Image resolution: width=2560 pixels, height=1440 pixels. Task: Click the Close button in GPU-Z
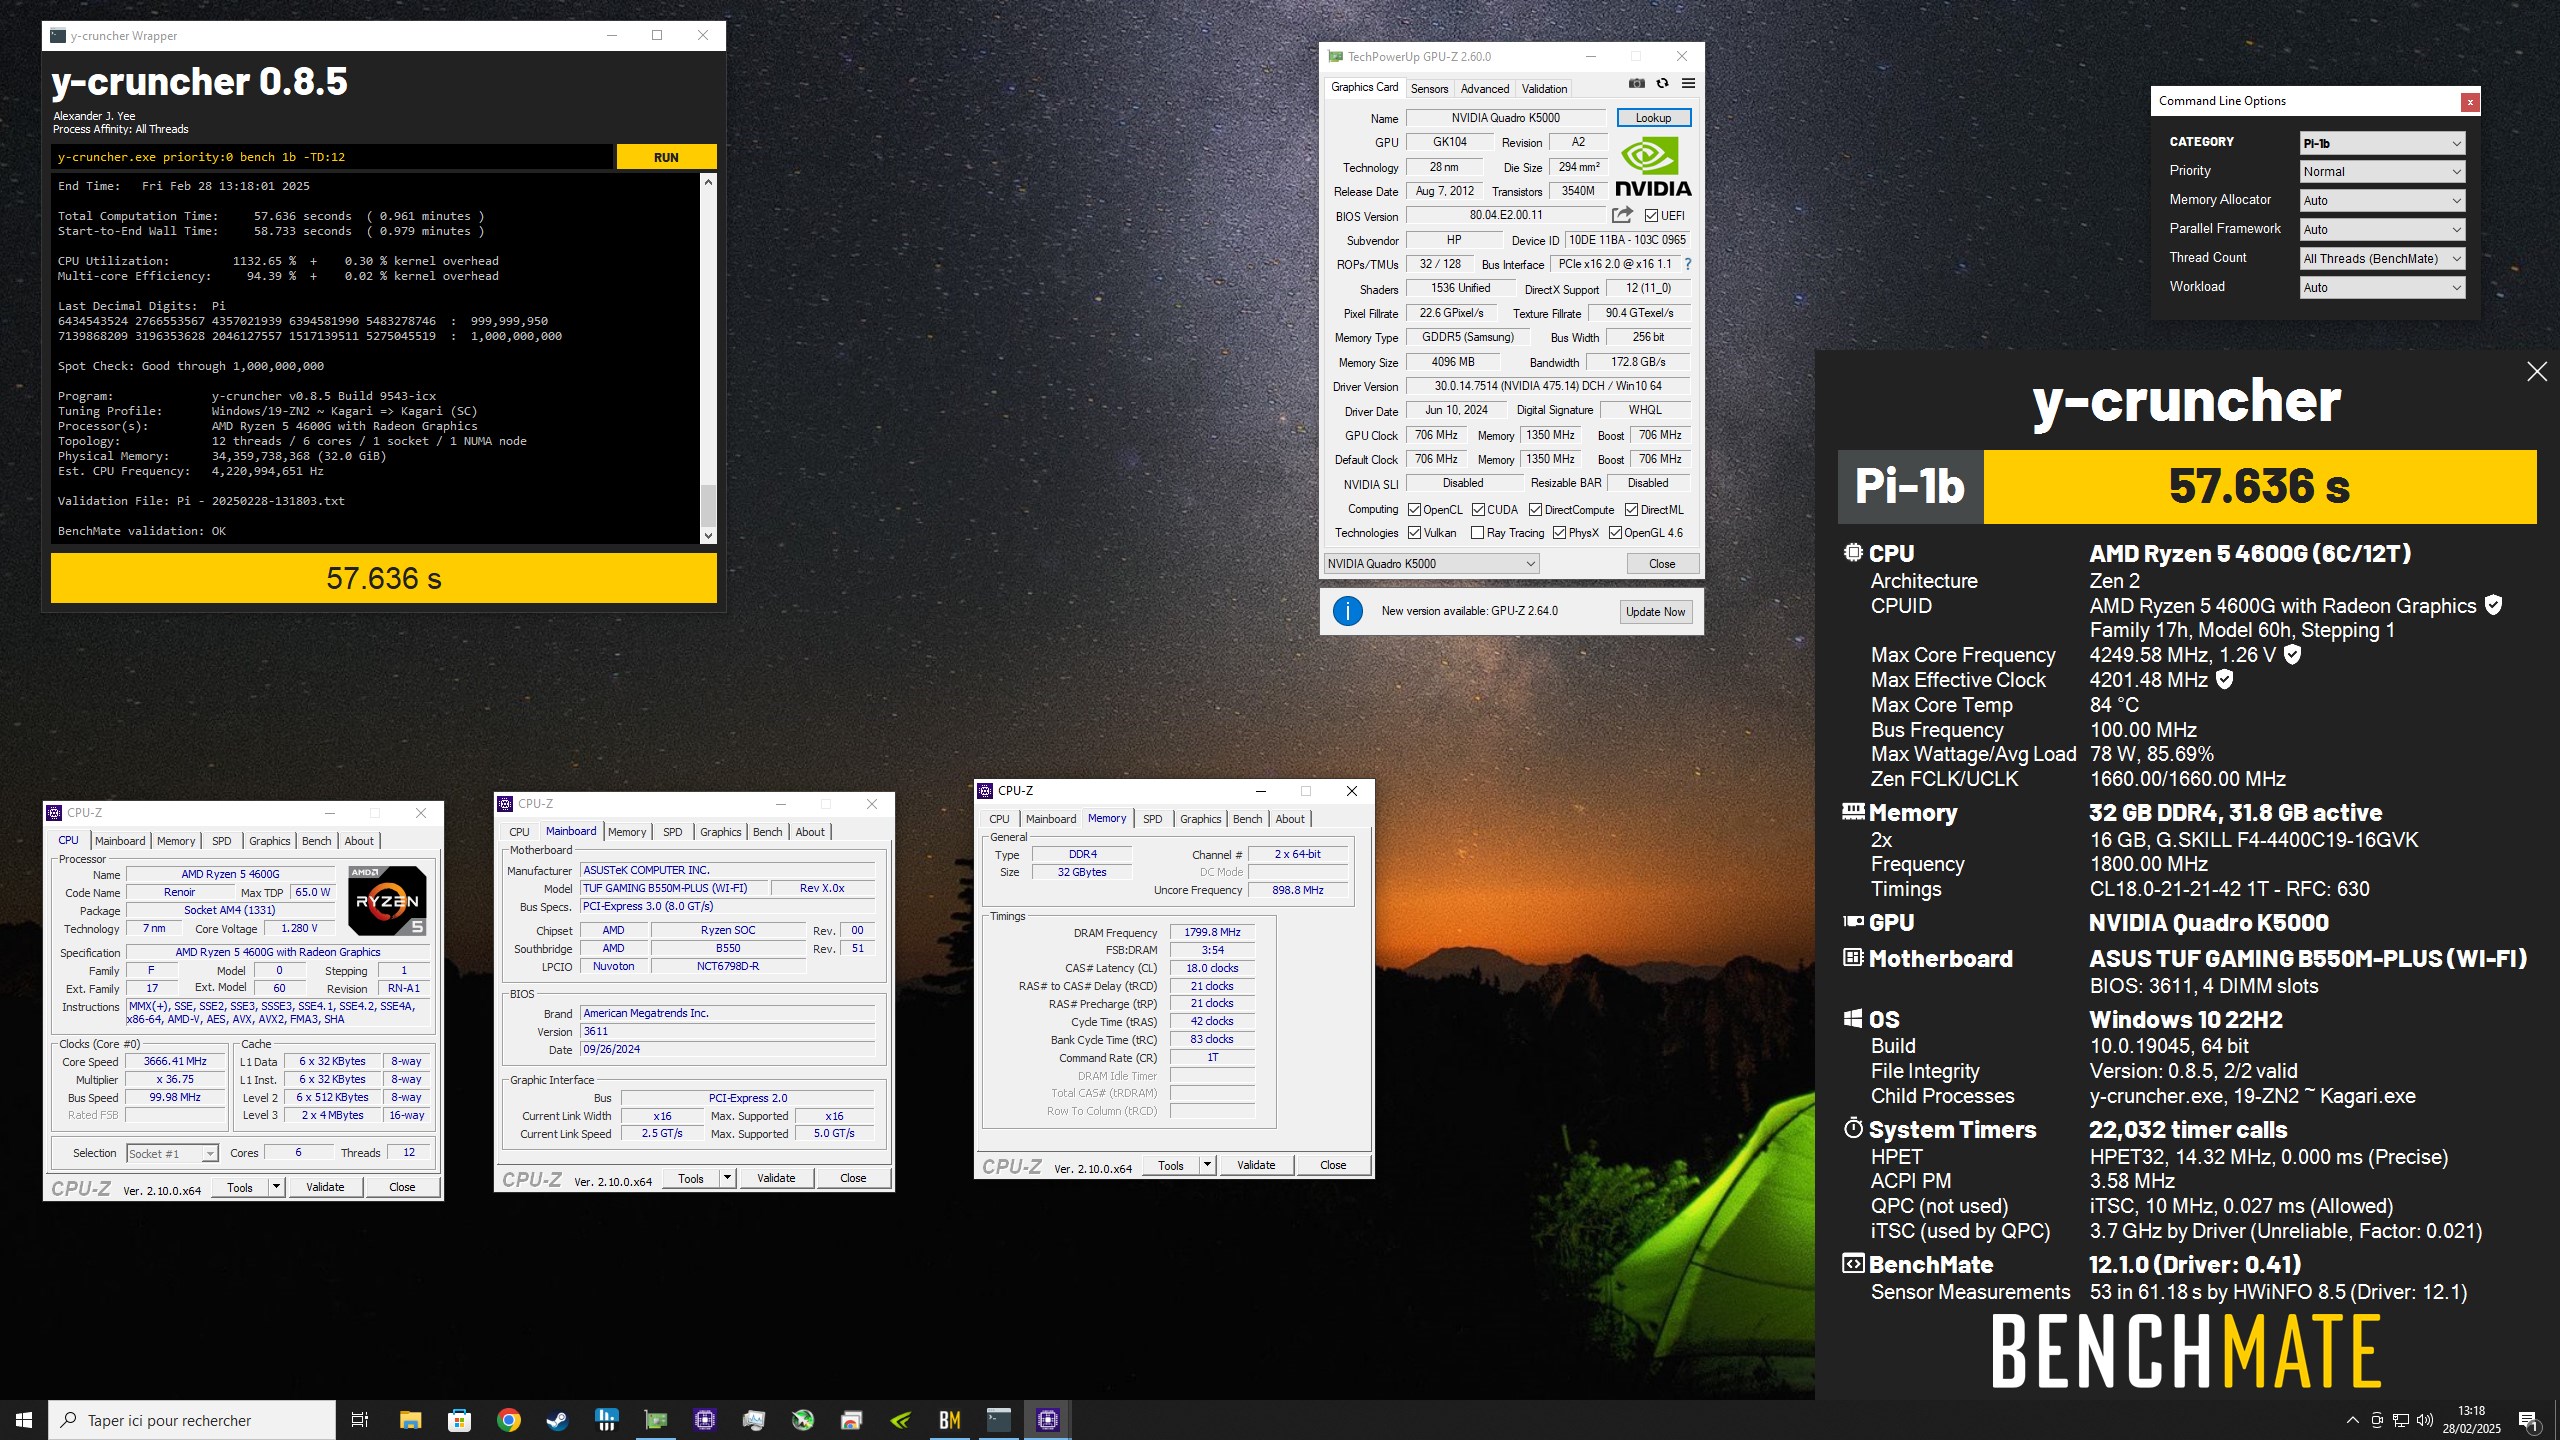1662,564
